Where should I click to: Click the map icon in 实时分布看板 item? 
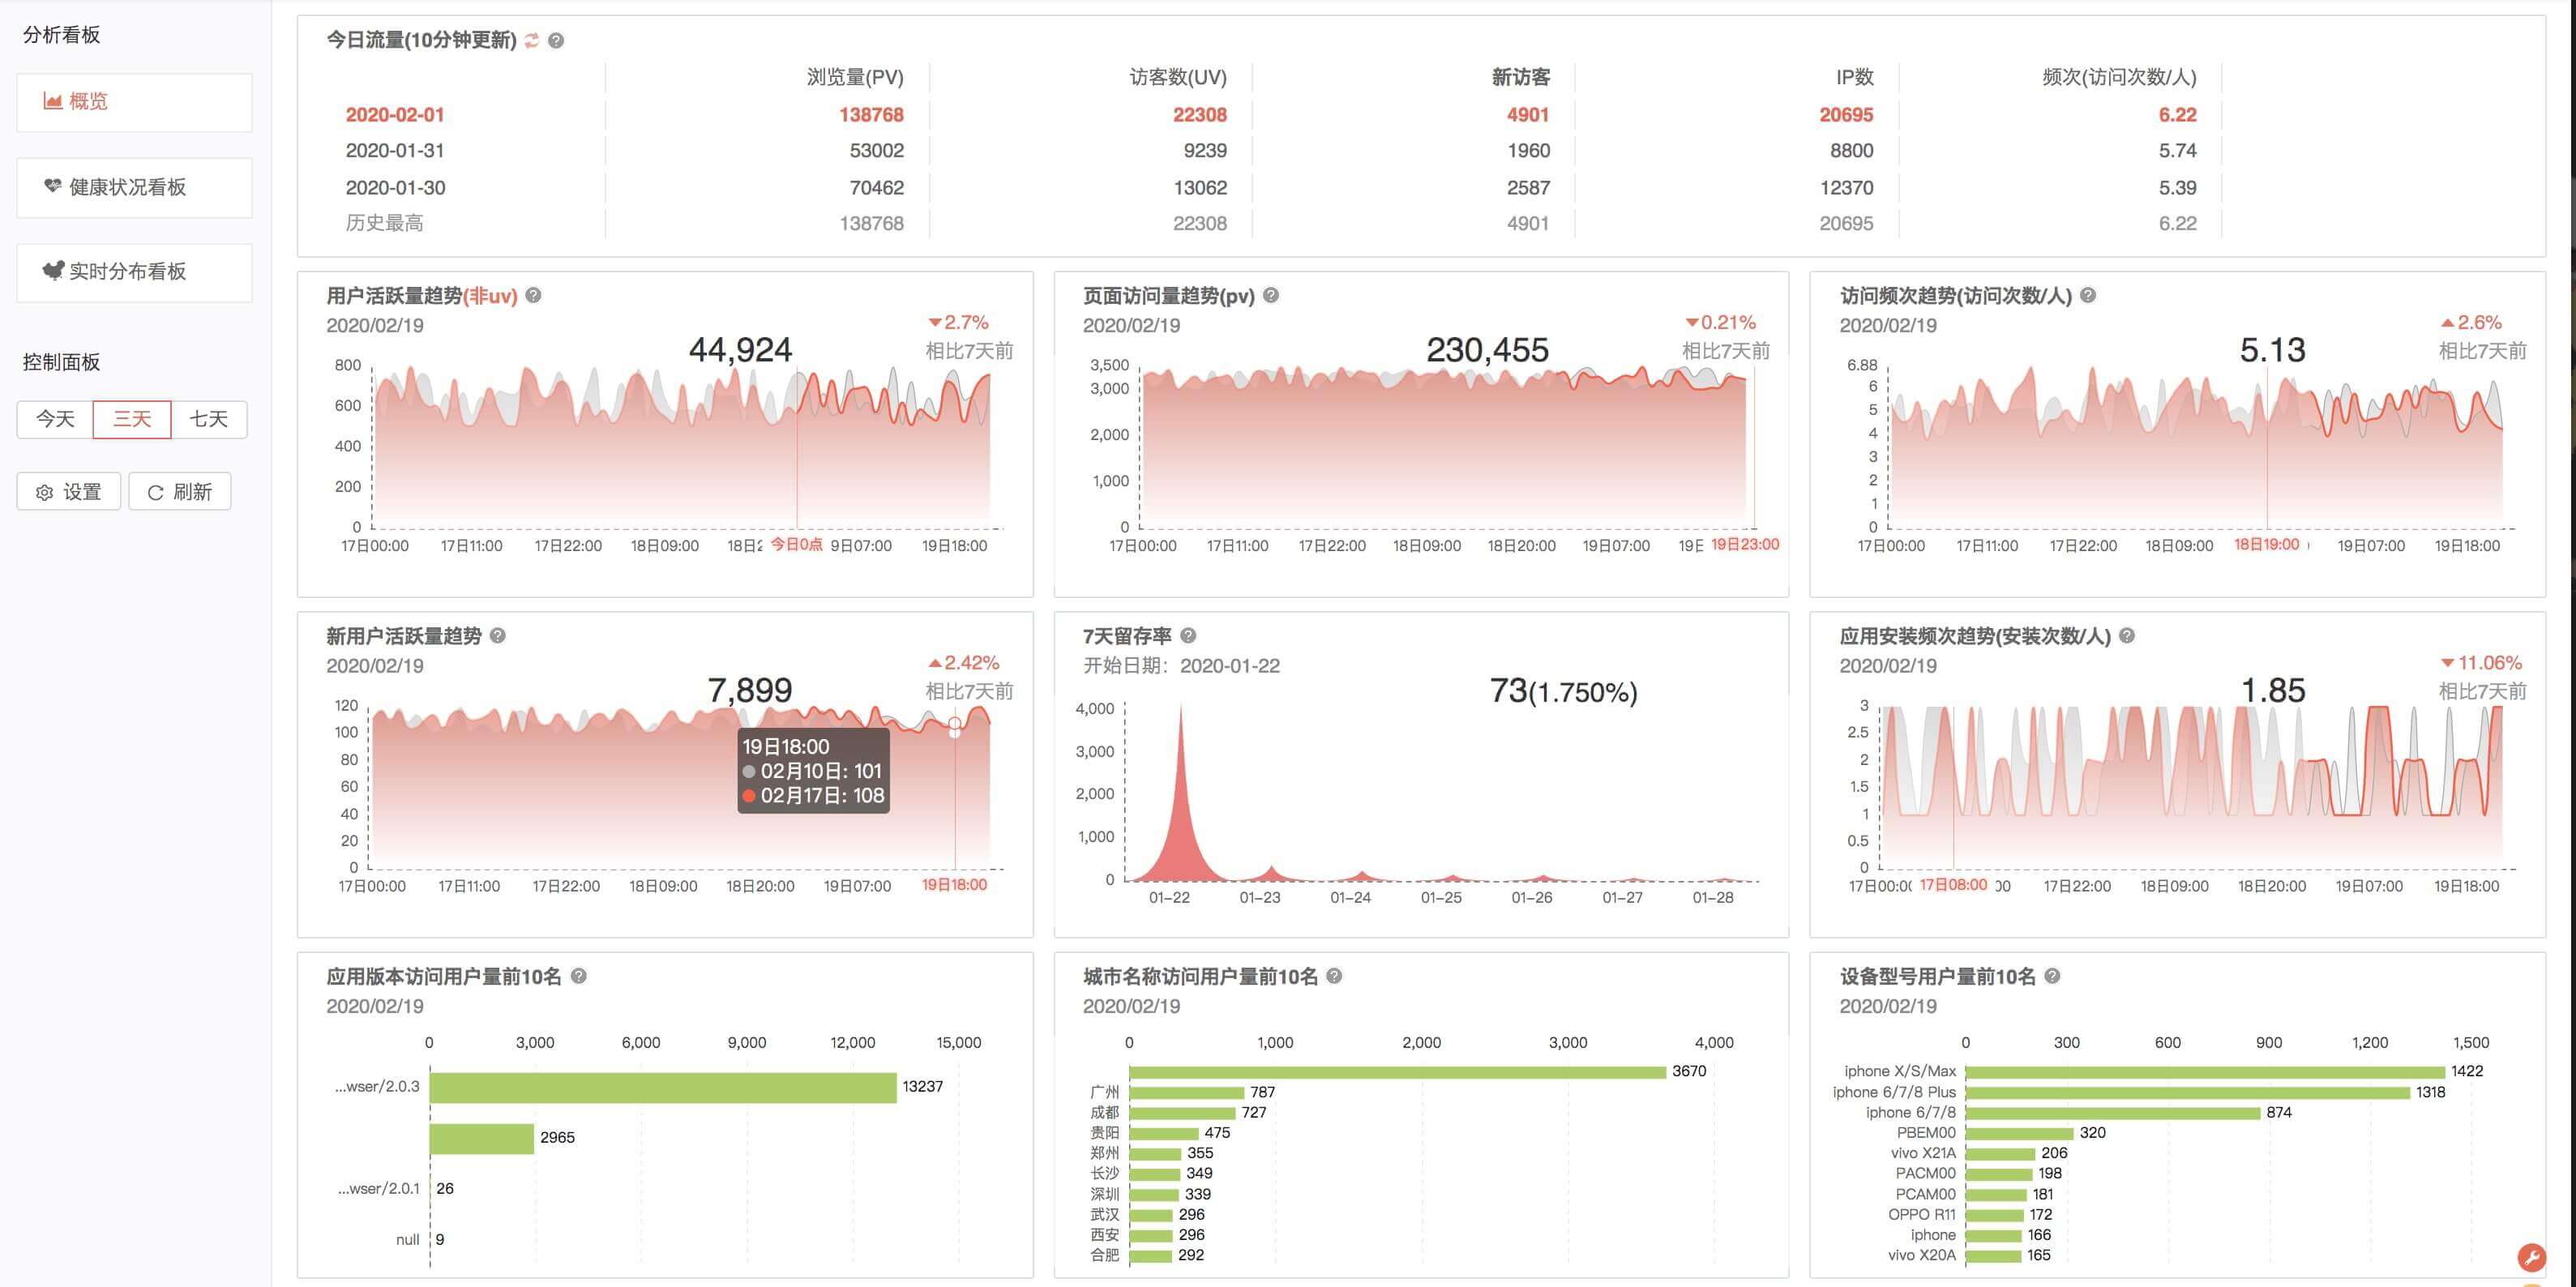point(53,271)
